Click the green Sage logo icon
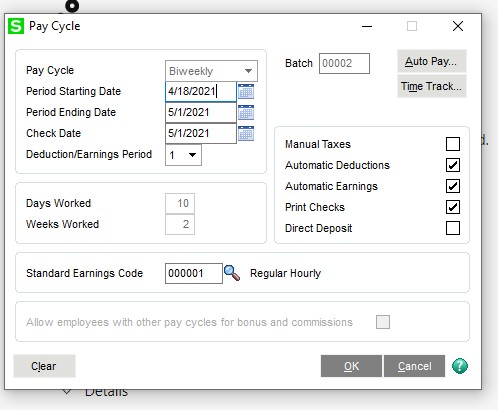This screenshot has height=410, width=498. coord(16,26)
